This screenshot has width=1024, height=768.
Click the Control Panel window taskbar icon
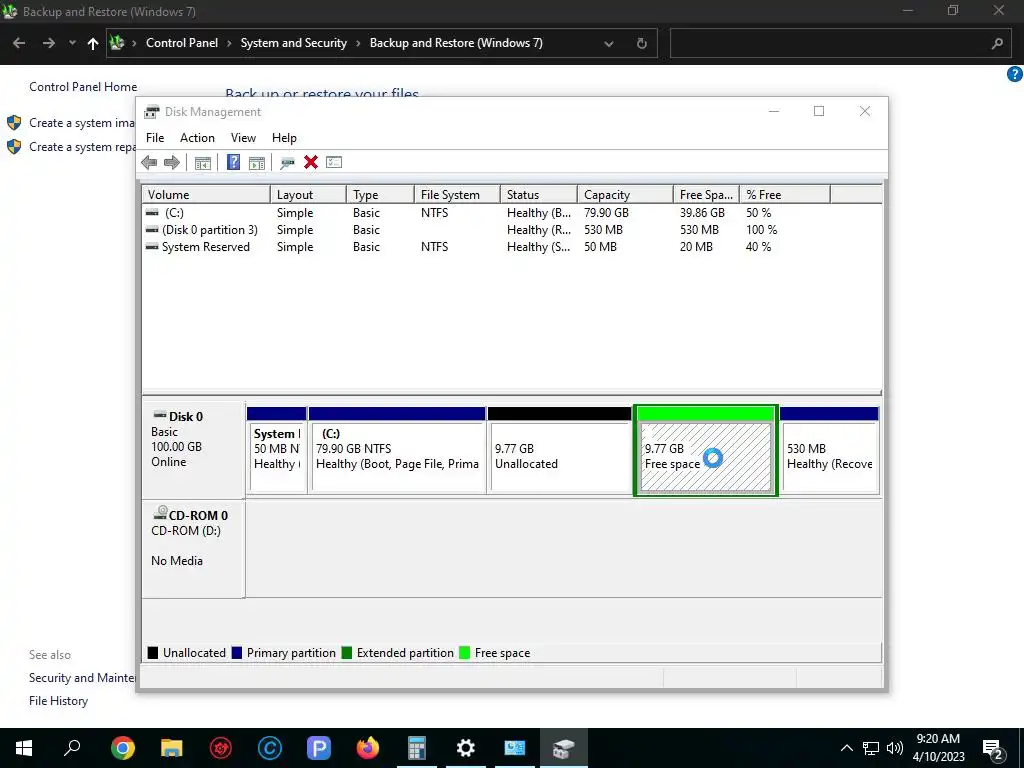tap(515, 748)
